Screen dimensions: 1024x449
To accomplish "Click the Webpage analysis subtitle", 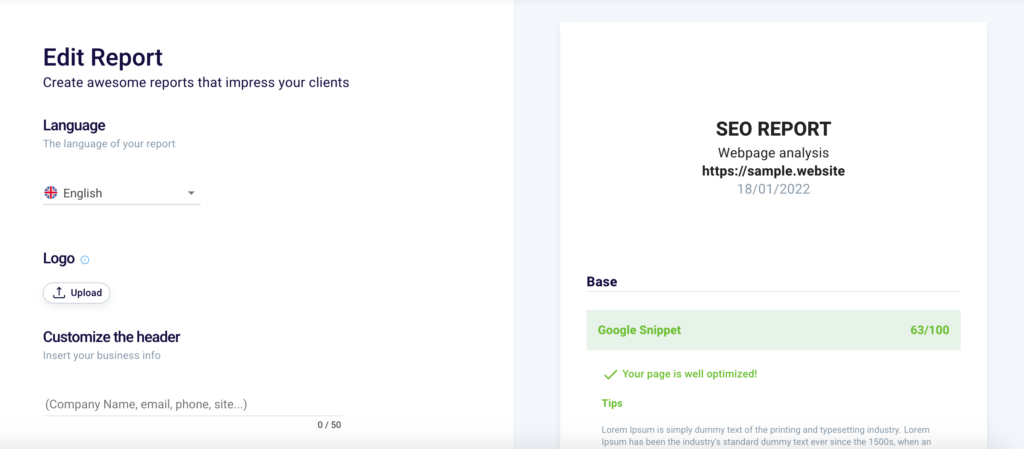I will point(773,153).
